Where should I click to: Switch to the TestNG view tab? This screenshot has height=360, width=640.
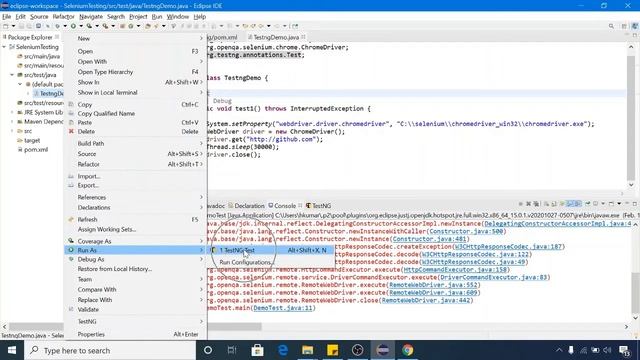tap(318, 206)
